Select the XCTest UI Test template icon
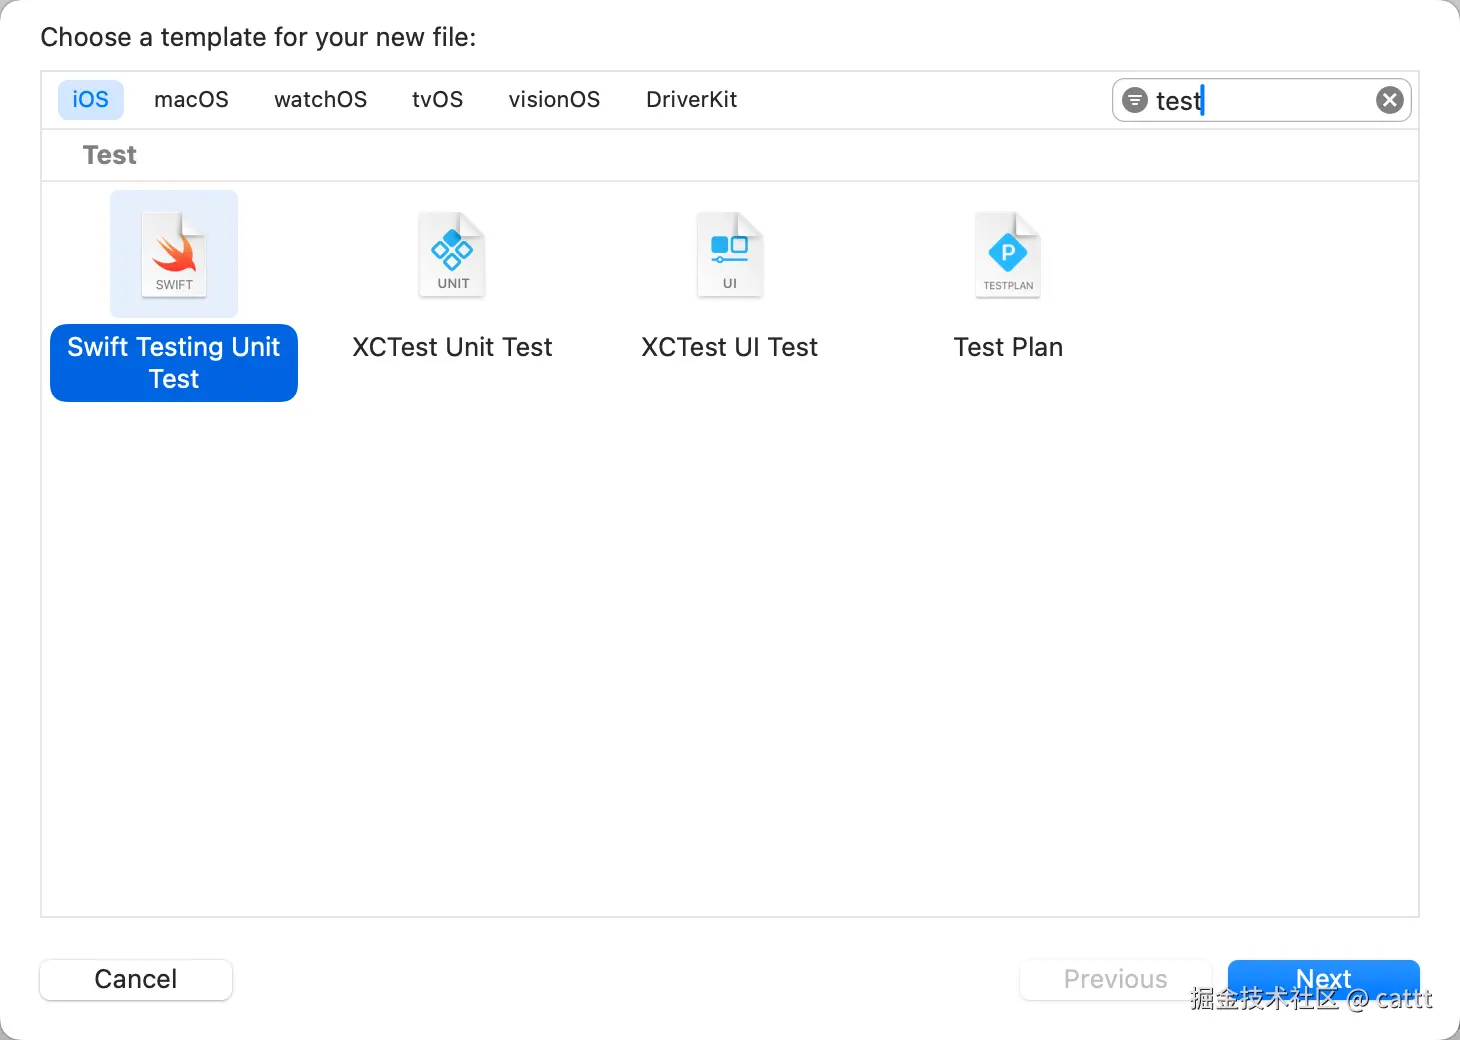The height and width of the screenshot is (1040, 1460). [729, 253]
